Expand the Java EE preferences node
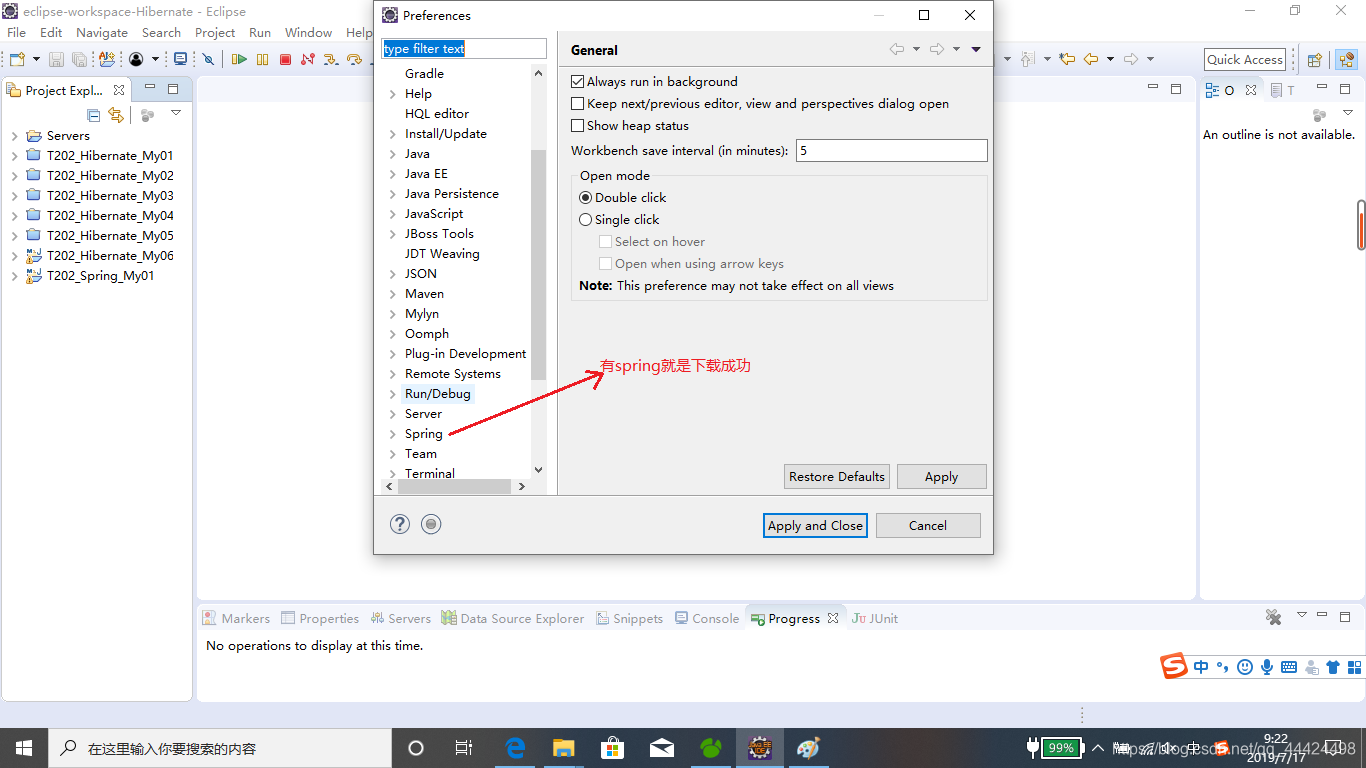The image size is (1366, 768). coord(393,174)
